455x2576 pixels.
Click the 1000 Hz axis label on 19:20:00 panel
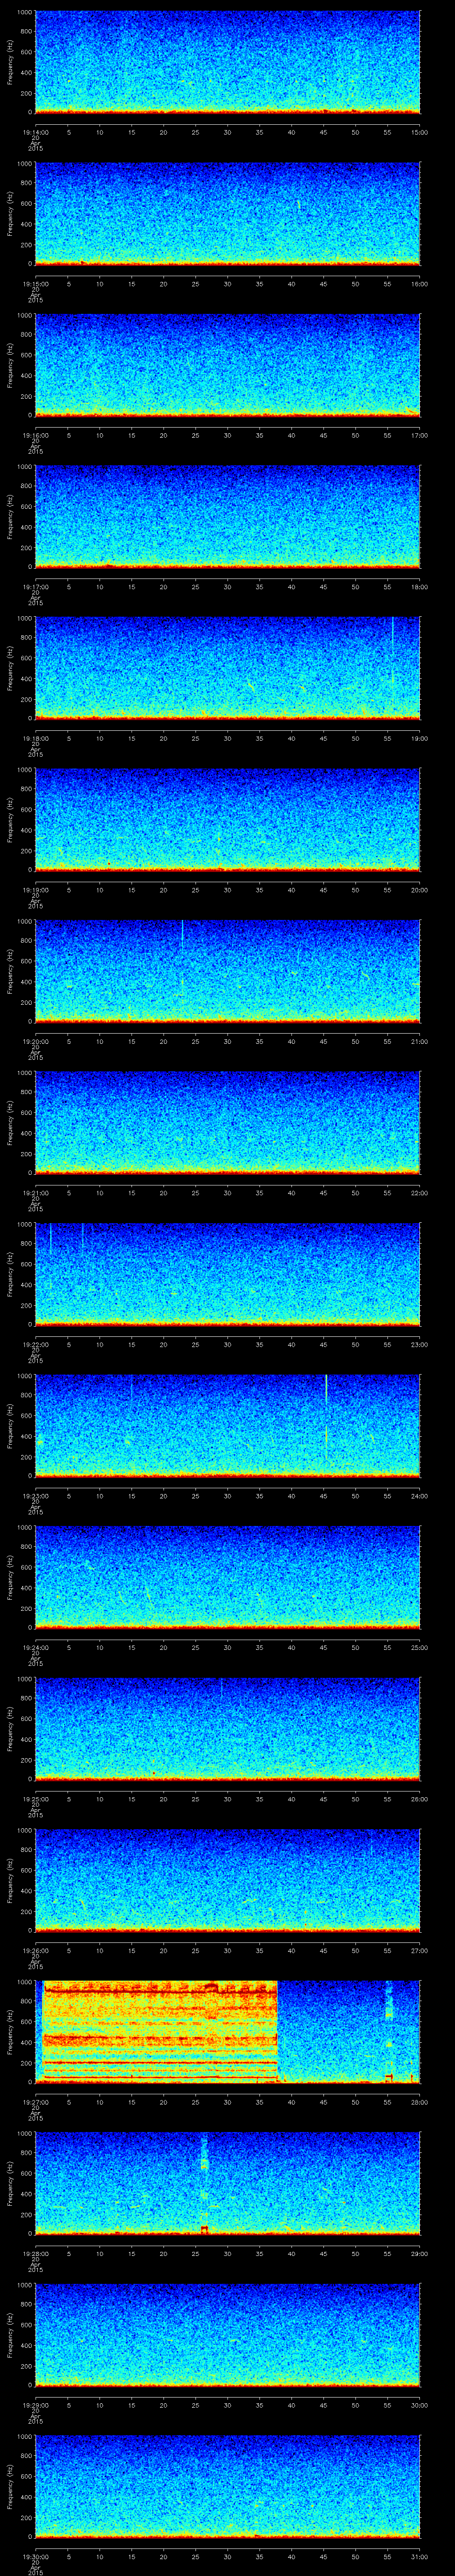coord(24,922)
